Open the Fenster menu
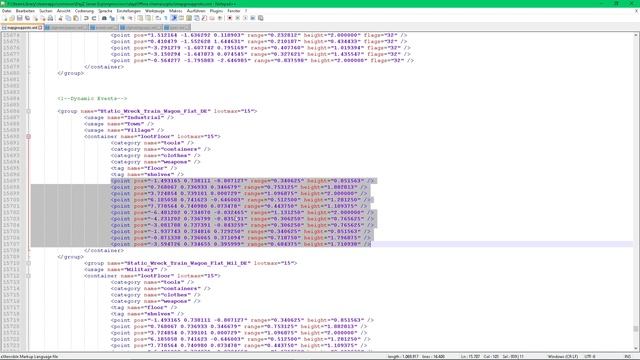640x360 pixels. click(x=234, y=11)
